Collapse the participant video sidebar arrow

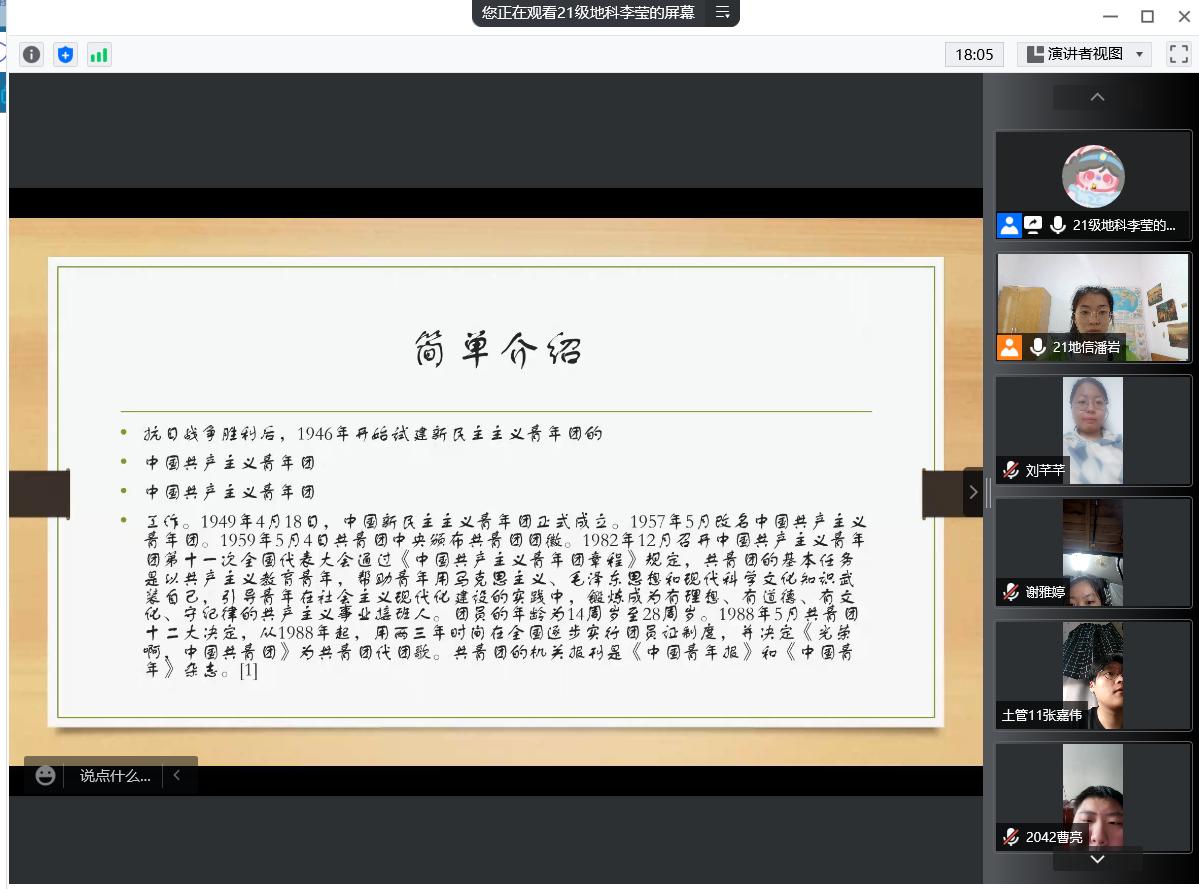tap(973, 492)
